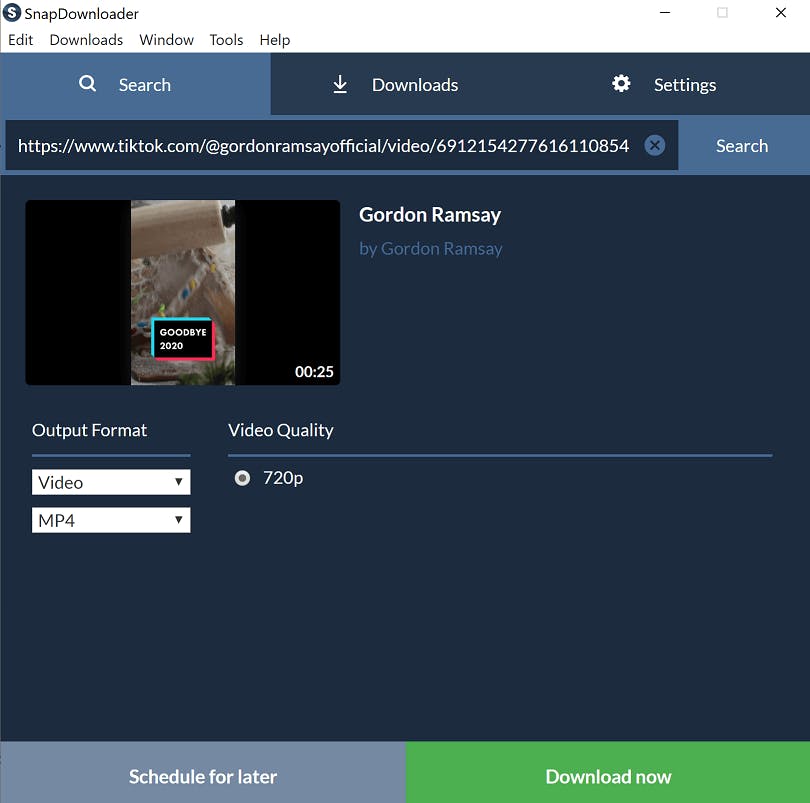Viewport: 810px width, 803px height.
Task: Click the 'Gordon Ramsay' video title
Action: 430,215
